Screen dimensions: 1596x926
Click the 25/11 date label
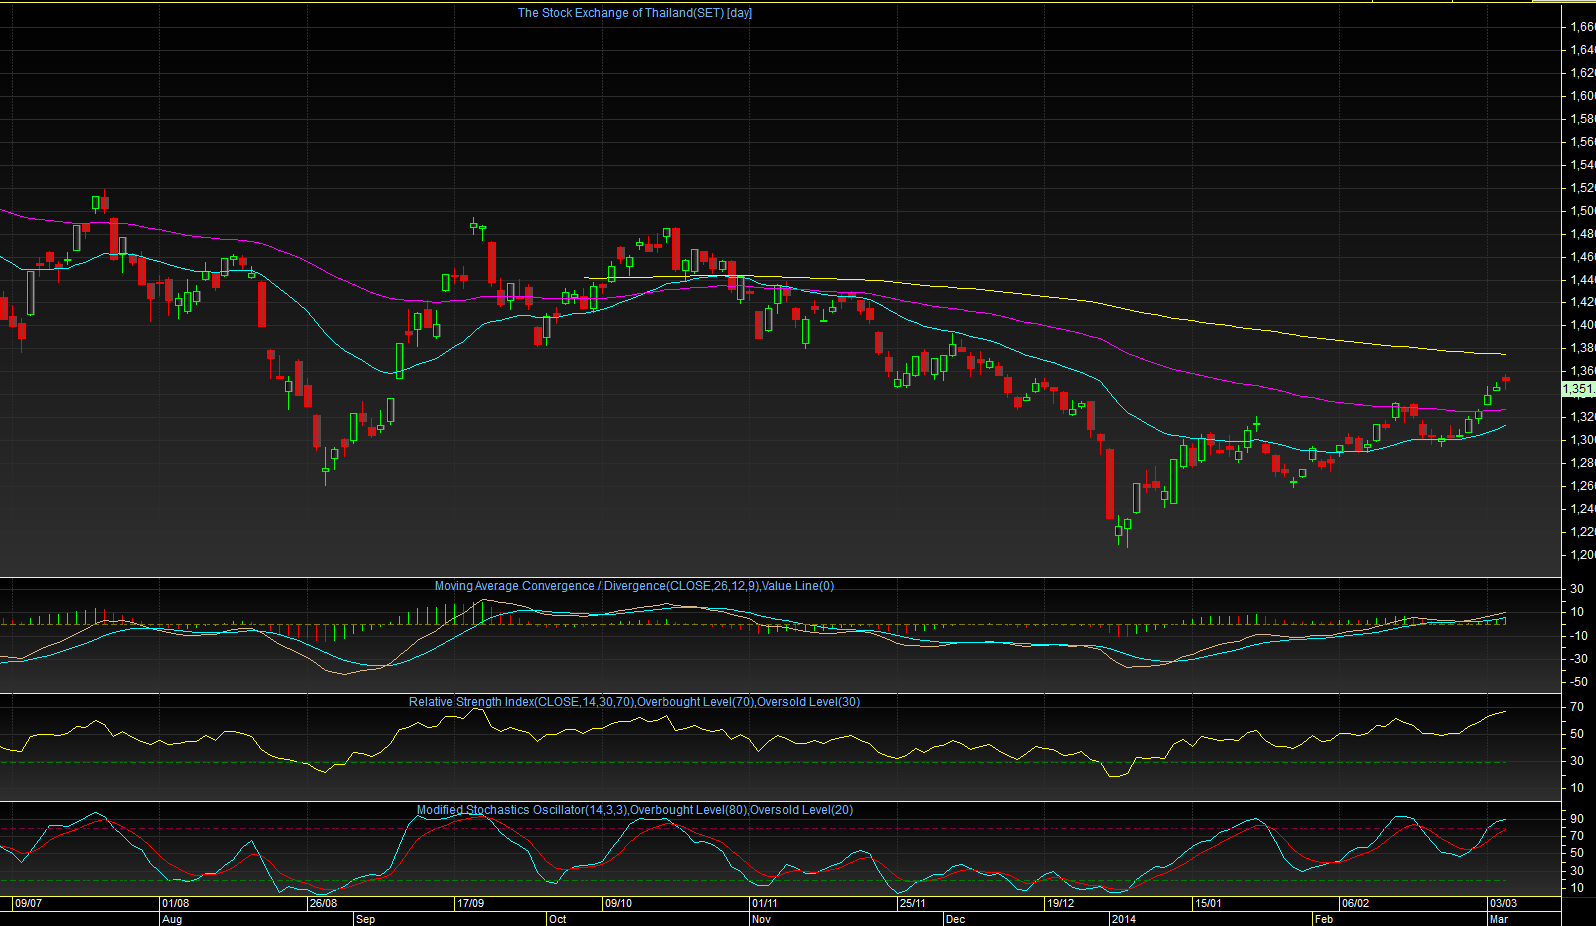(912, 903)
